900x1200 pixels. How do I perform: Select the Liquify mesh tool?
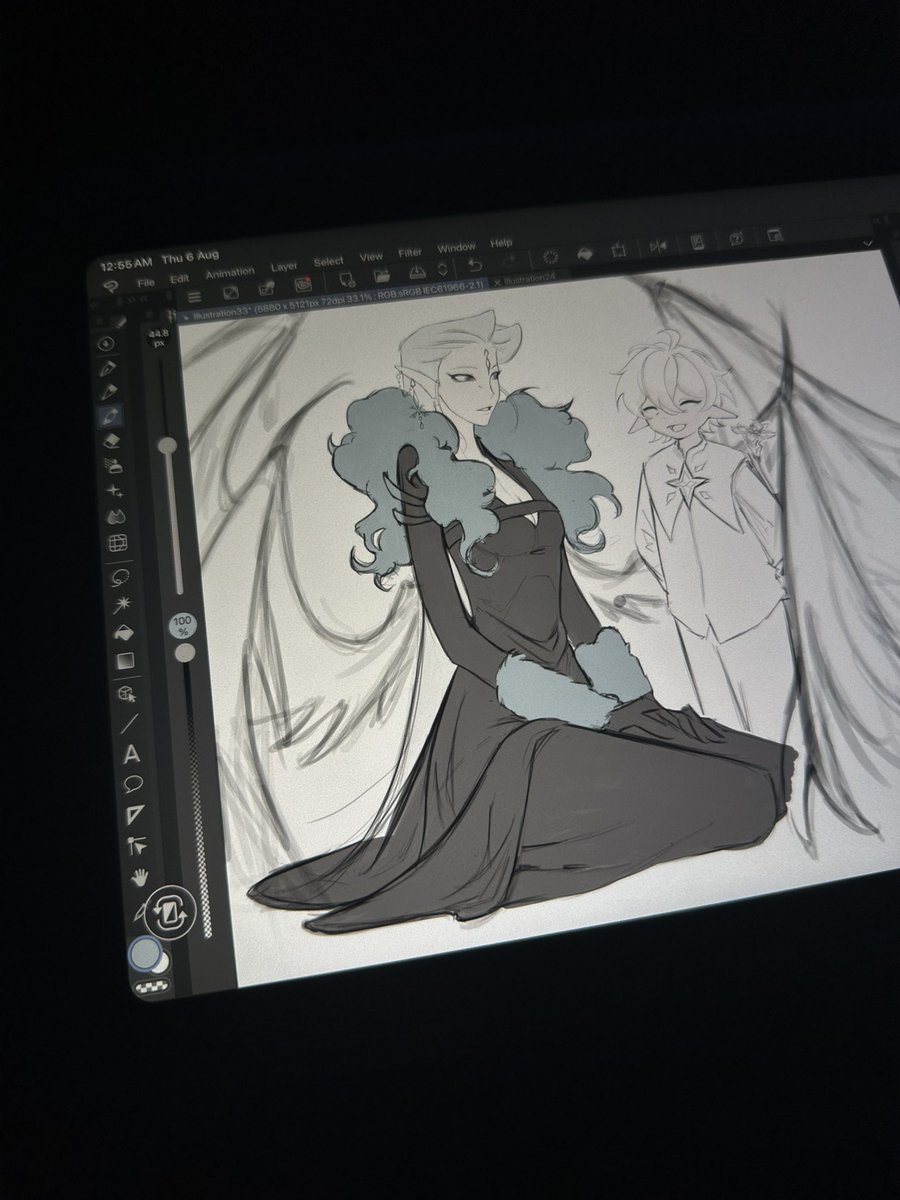point(118,543)
